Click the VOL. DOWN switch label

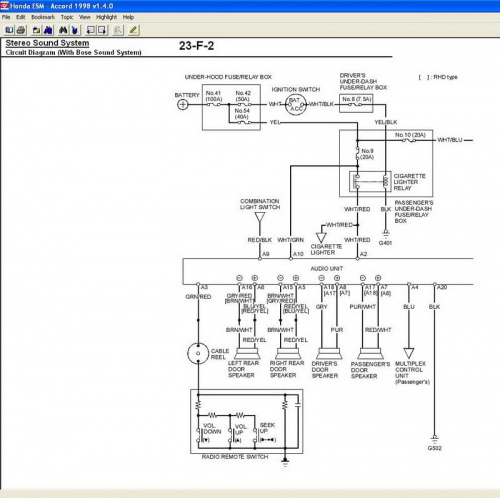point(212,429)
